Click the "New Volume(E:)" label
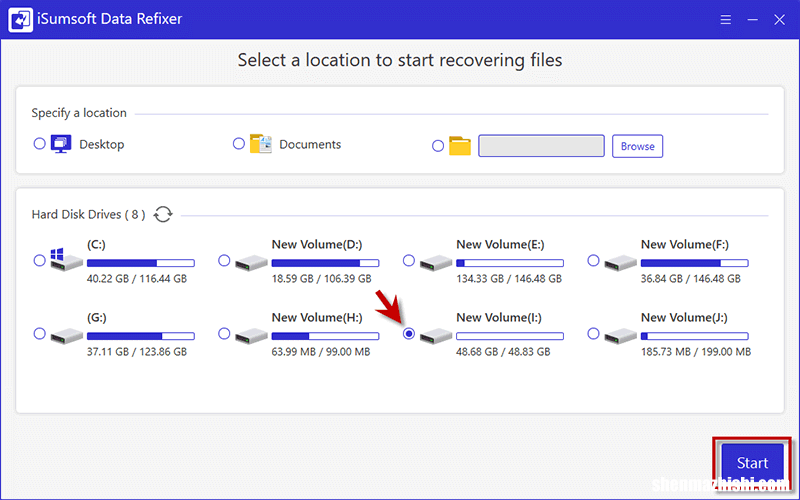Image resolution: width=800 pixels, height=500 pixels. (x=500, y=245)
